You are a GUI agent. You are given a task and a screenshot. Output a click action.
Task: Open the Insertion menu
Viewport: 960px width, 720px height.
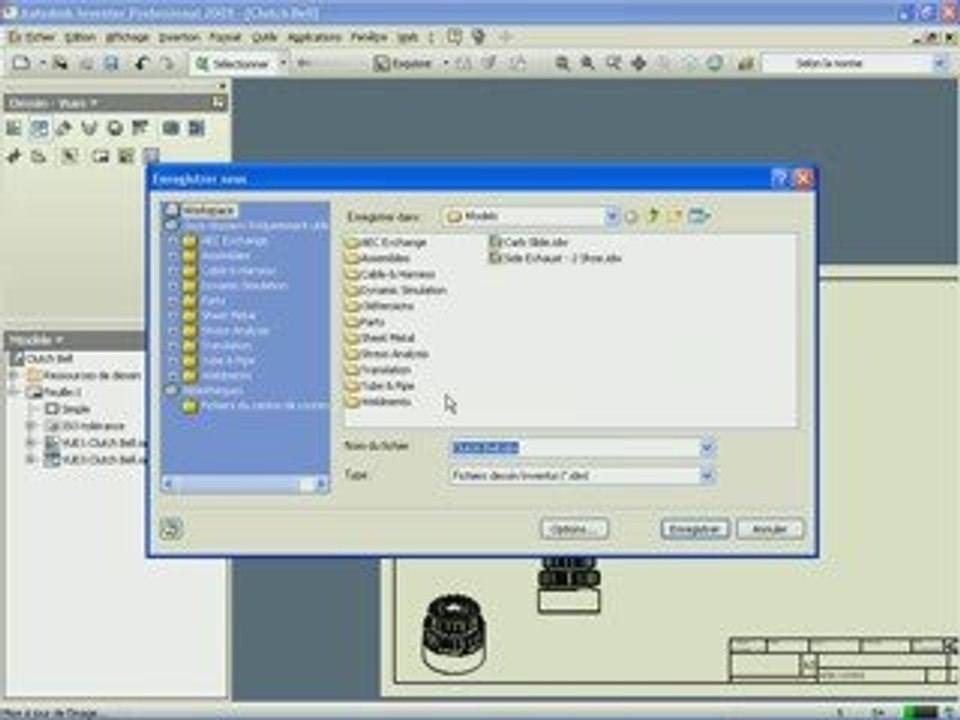click(179, 37)
